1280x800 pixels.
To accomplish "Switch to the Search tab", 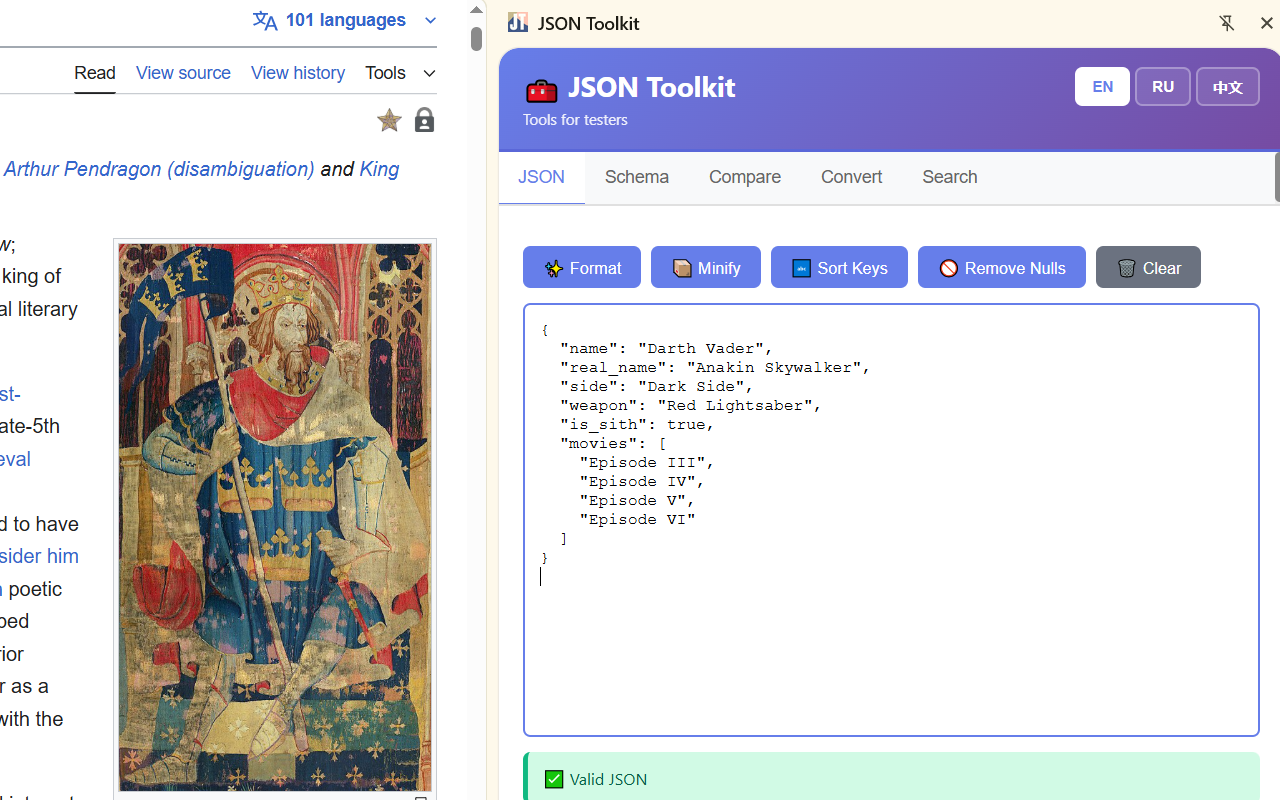I will tap(950, 177).
